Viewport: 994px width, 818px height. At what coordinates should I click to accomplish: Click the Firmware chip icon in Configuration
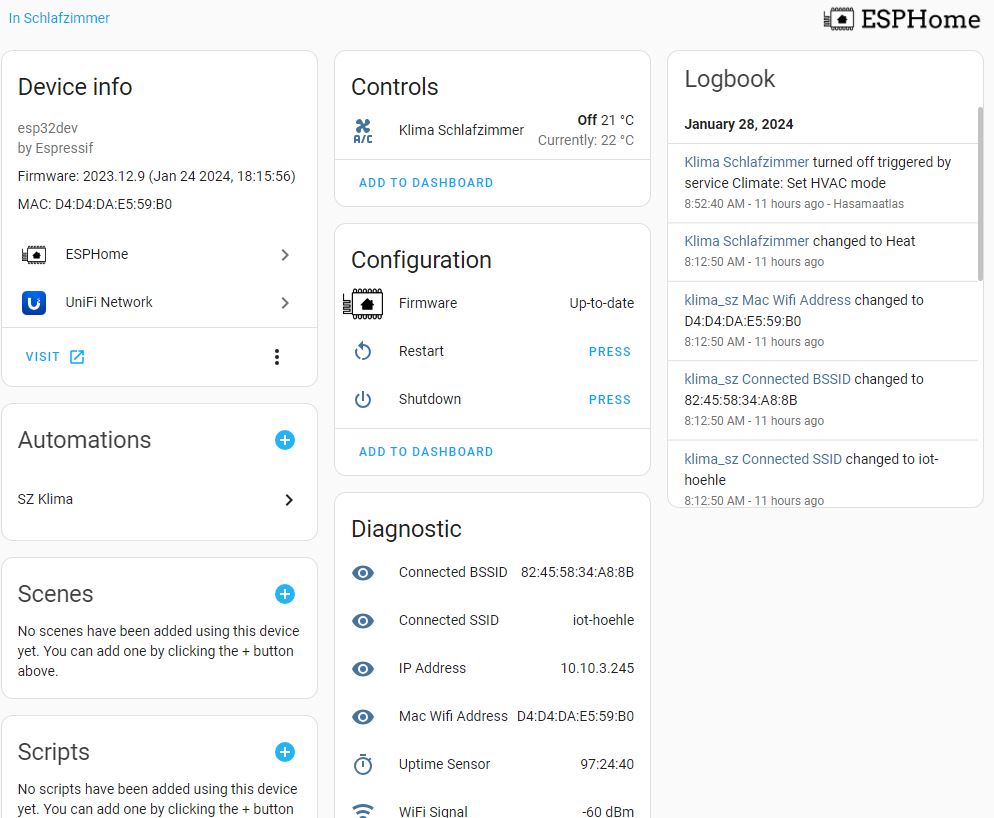pyautogui.click(x=363, y=304)
